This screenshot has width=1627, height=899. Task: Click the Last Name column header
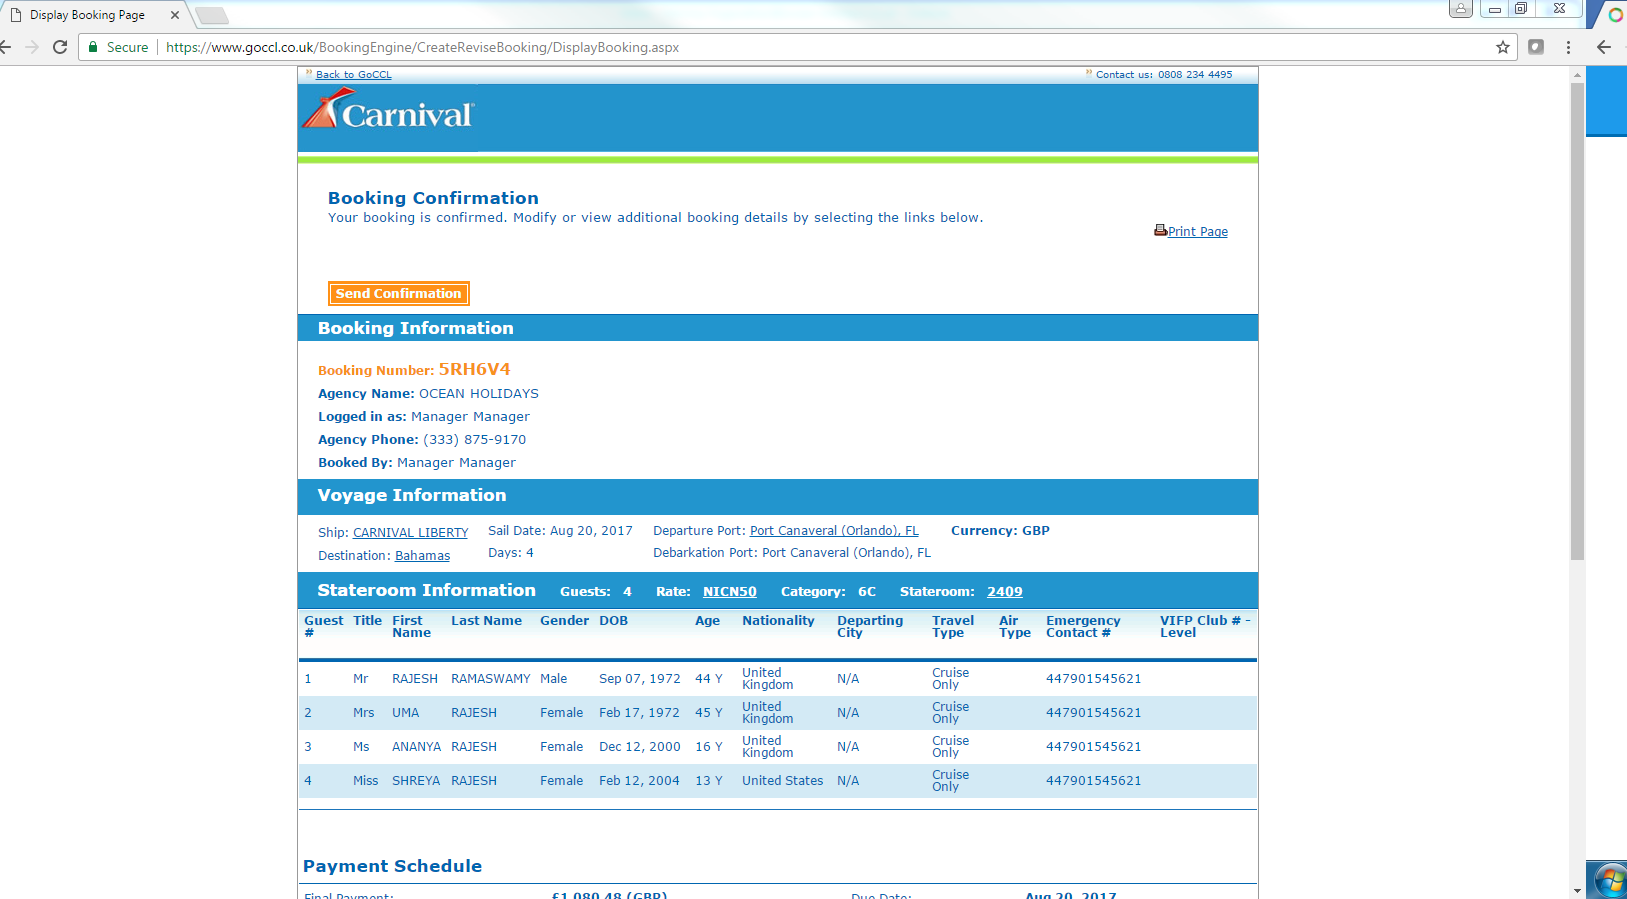[x=486, y=621]
